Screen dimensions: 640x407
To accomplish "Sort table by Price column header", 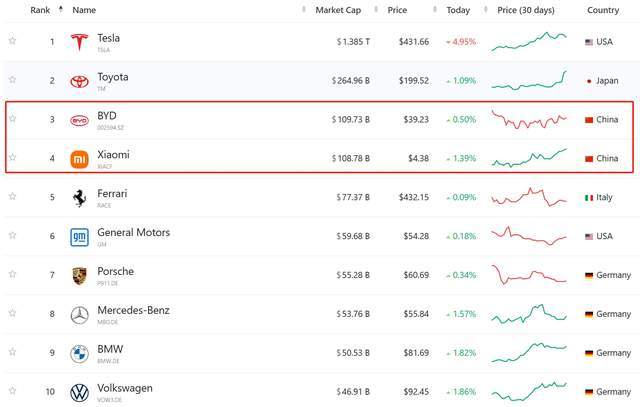I will pyautogui.click(x=397, y=10).
